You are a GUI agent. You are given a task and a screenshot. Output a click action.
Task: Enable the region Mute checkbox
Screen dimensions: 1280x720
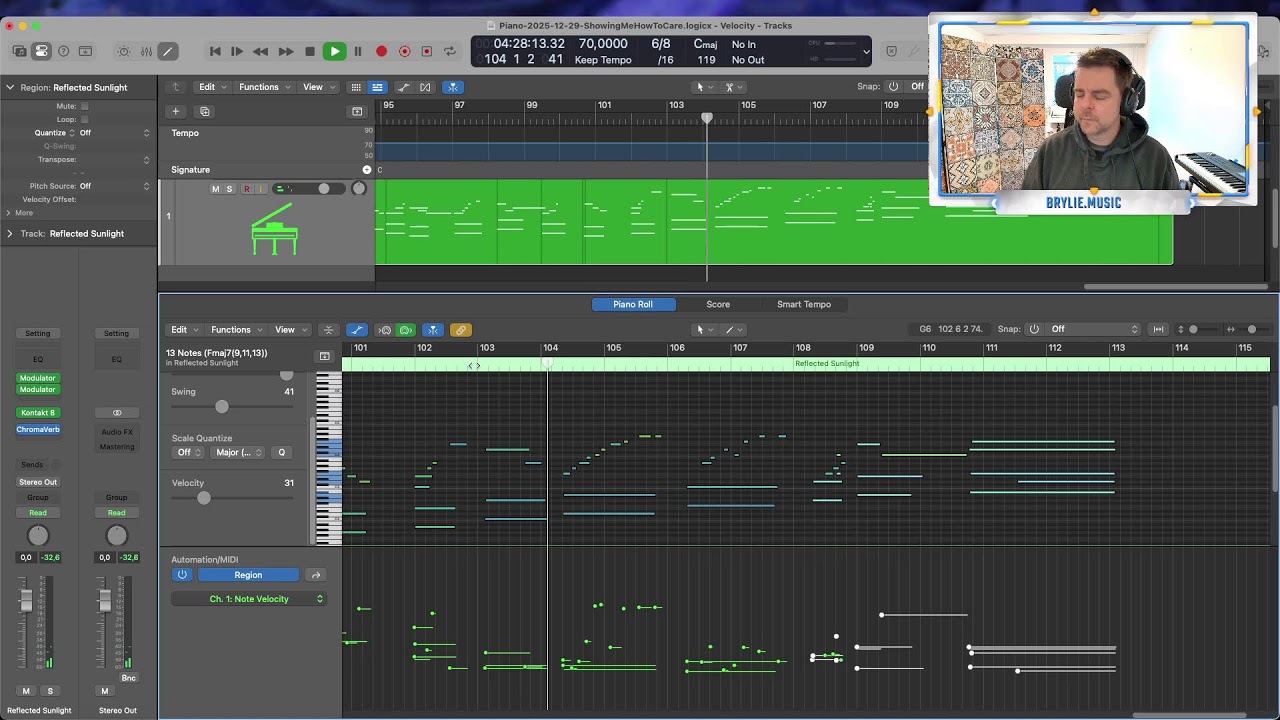click(84, 106)
